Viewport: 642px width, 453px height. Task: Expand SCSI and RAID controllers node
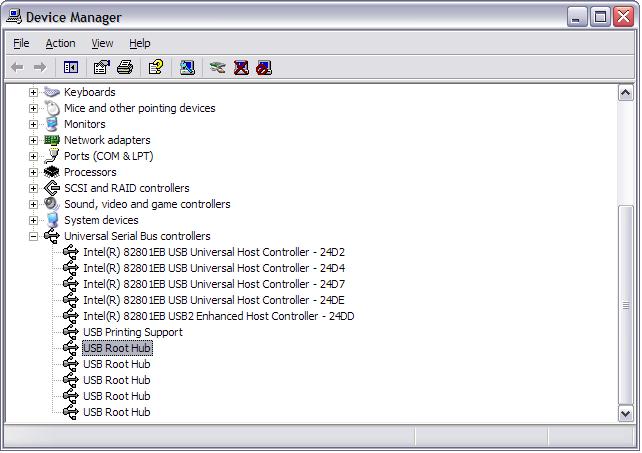tap(33, 188)
